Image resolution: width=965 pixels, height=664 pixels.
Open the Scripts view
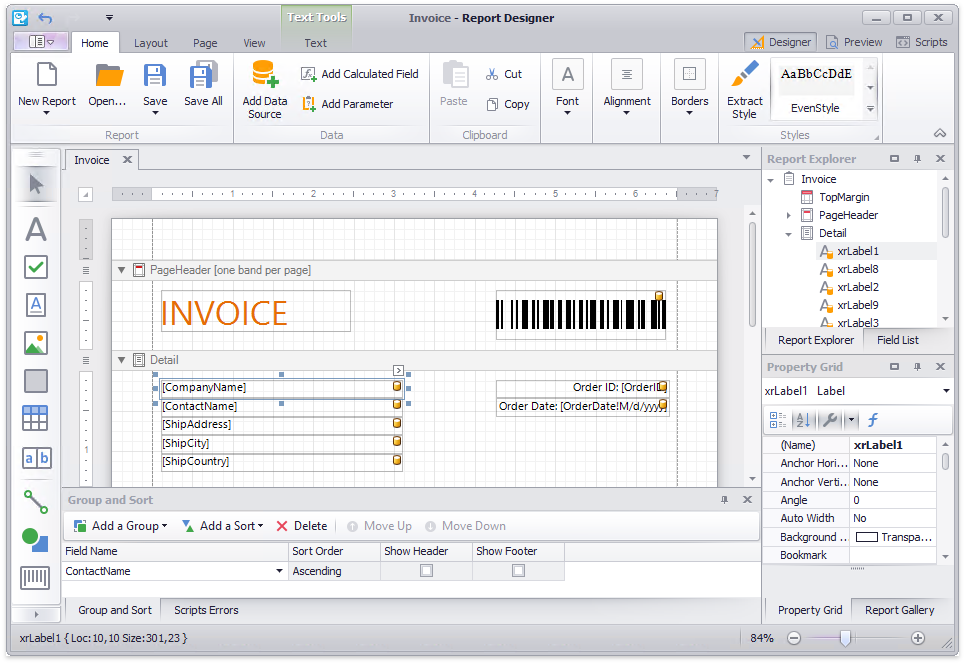click(921, 42)
